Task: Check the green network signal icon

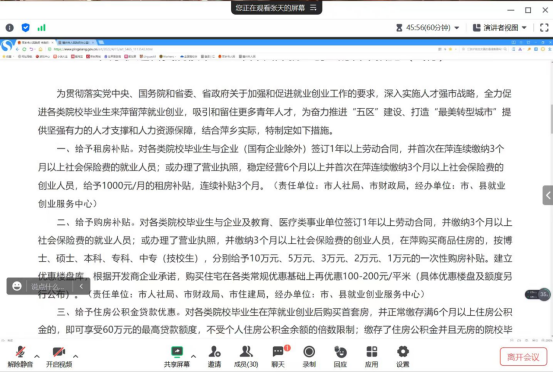Action: [x=42, y=28]
